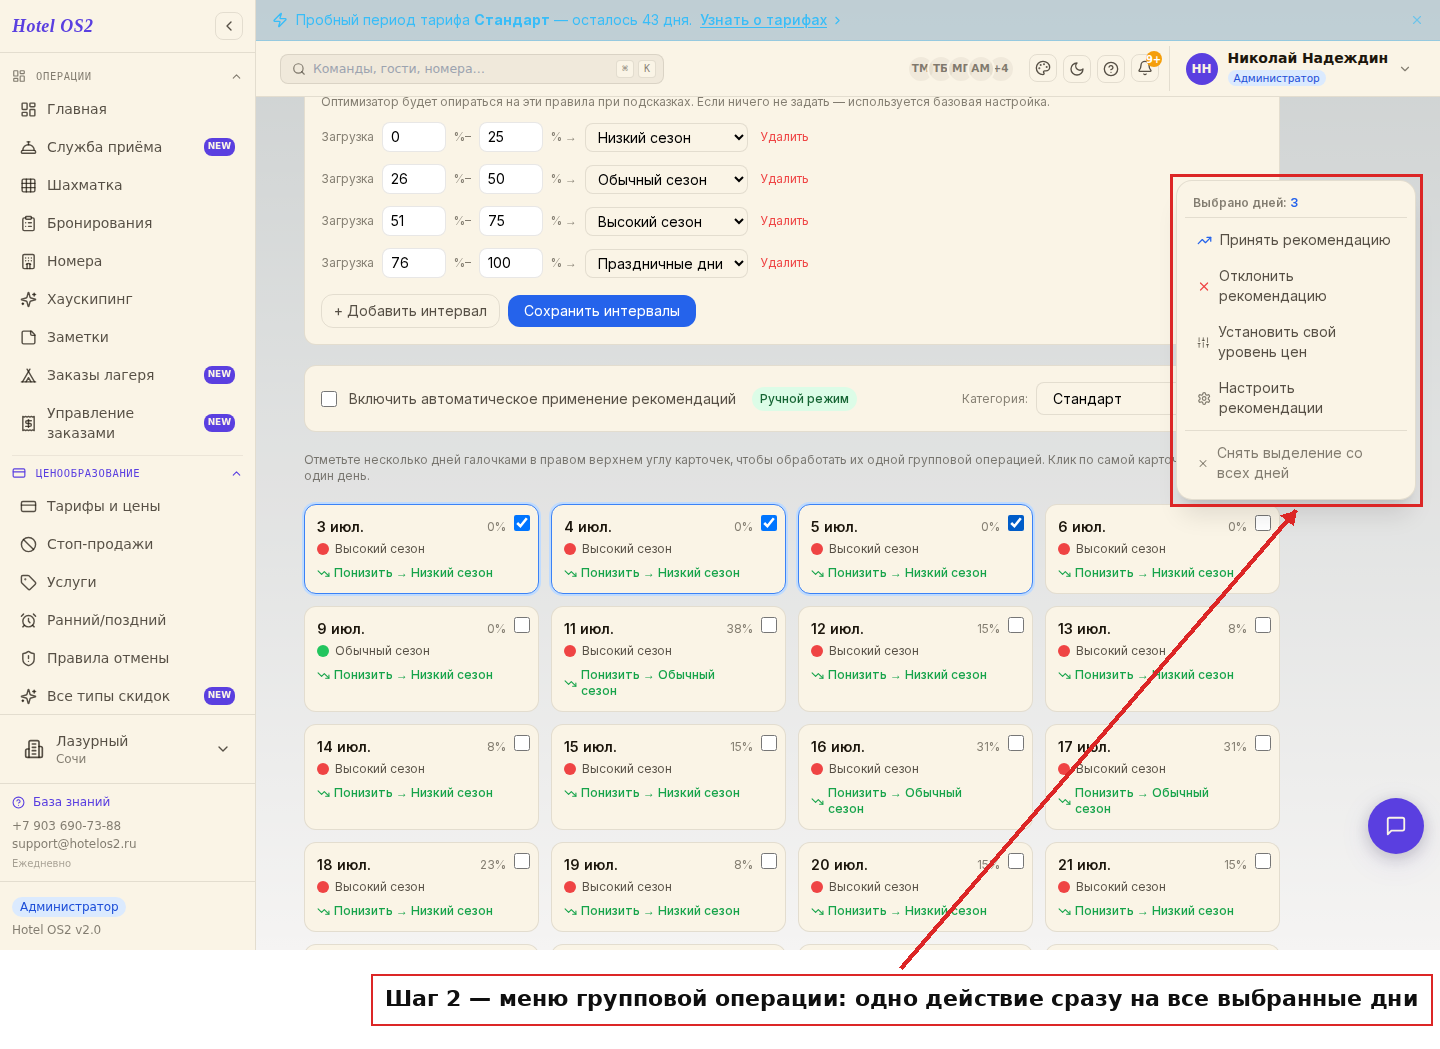Delete the Праздничные дни interval row
The image size is (1440, 1049).
click(x=784, y=263)
